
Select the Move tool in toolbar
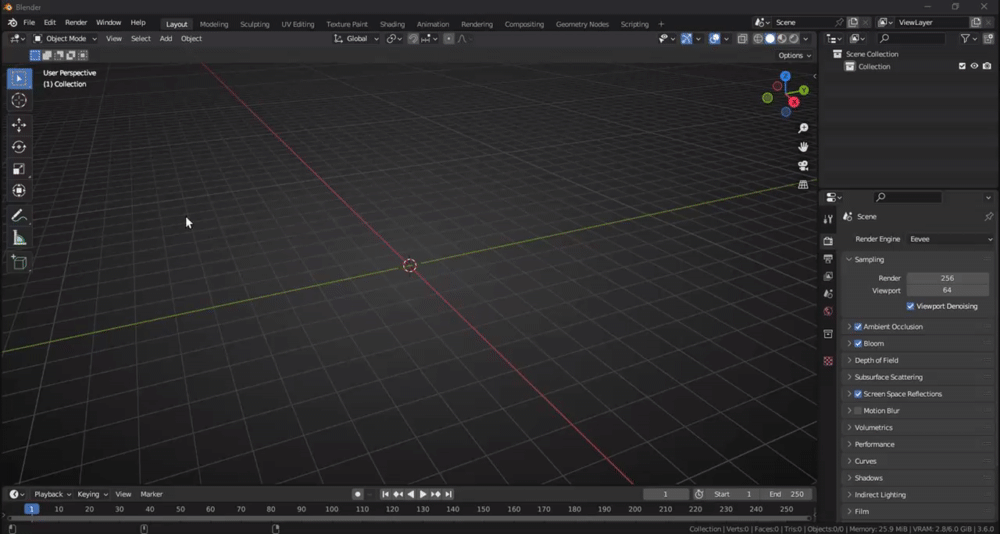(x=19, y=125)
